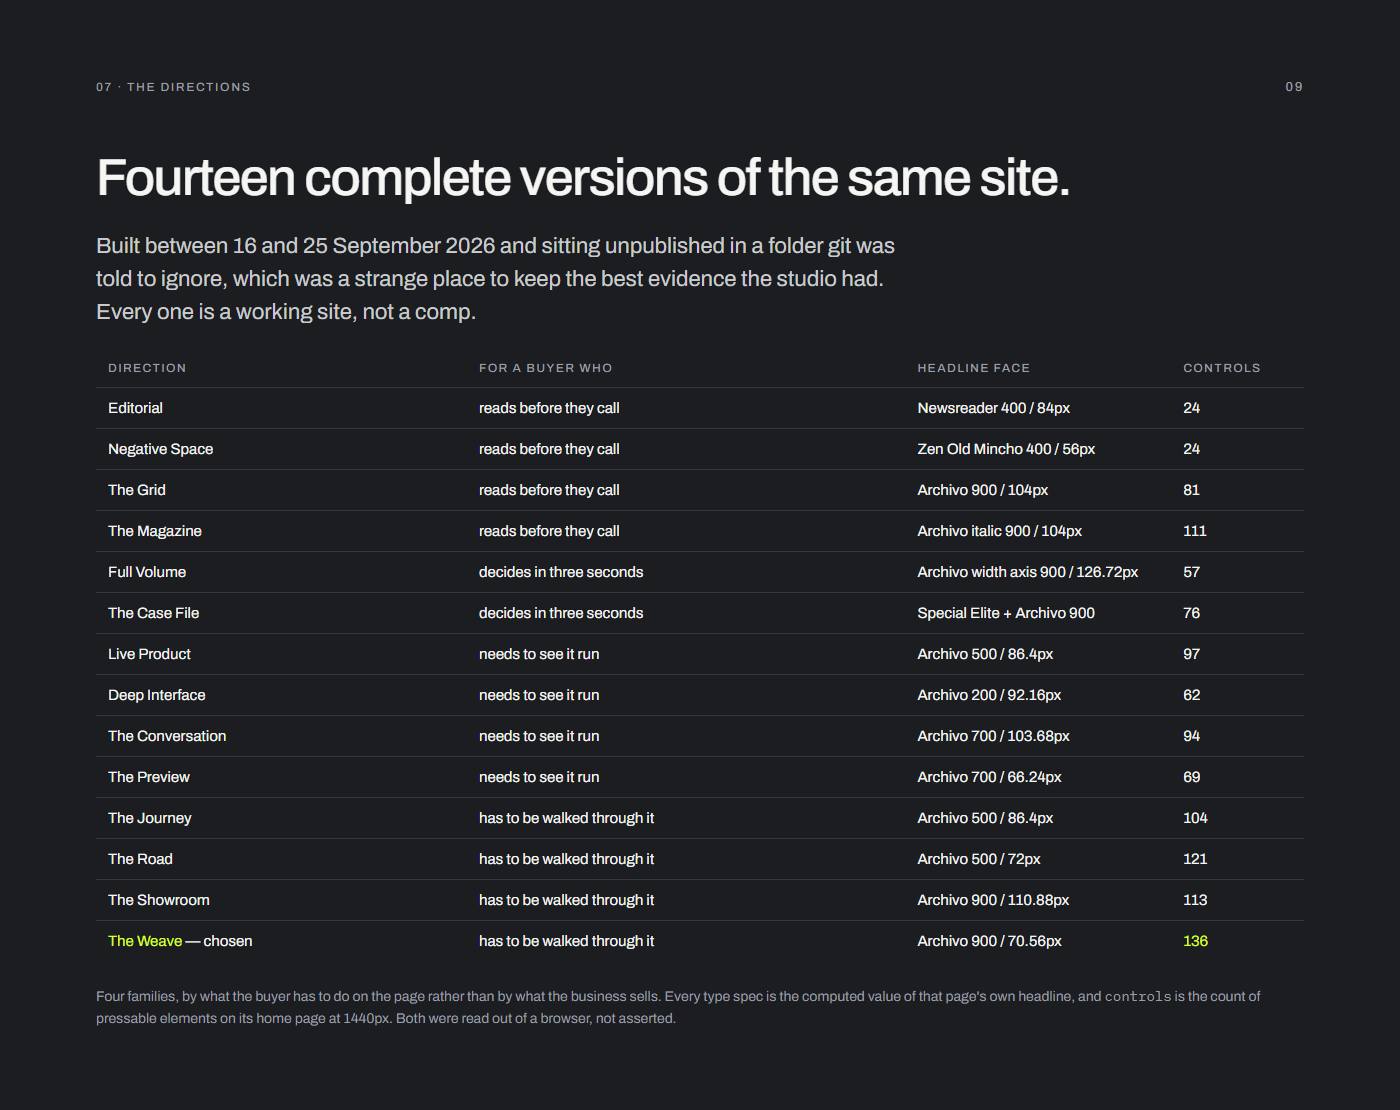1400x1110 pixels.
Task: Click the Full Volume direction
Action: point(147,572)
